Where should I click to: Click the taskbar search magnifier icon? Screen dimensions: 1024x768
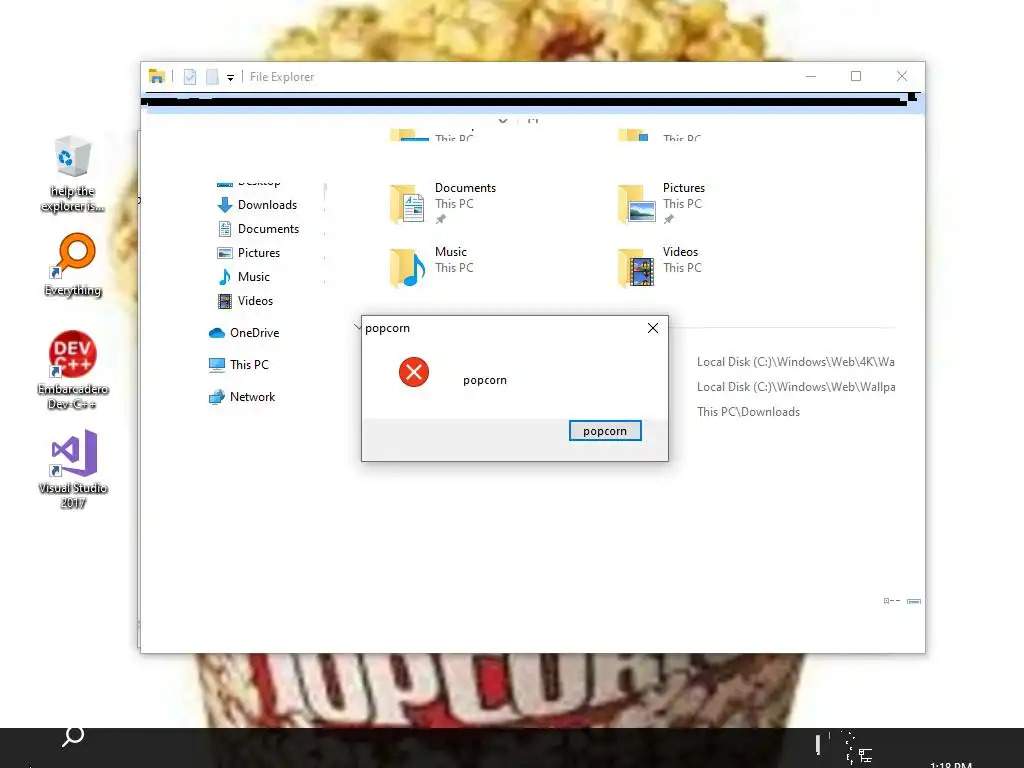click(x=73, y=736)
